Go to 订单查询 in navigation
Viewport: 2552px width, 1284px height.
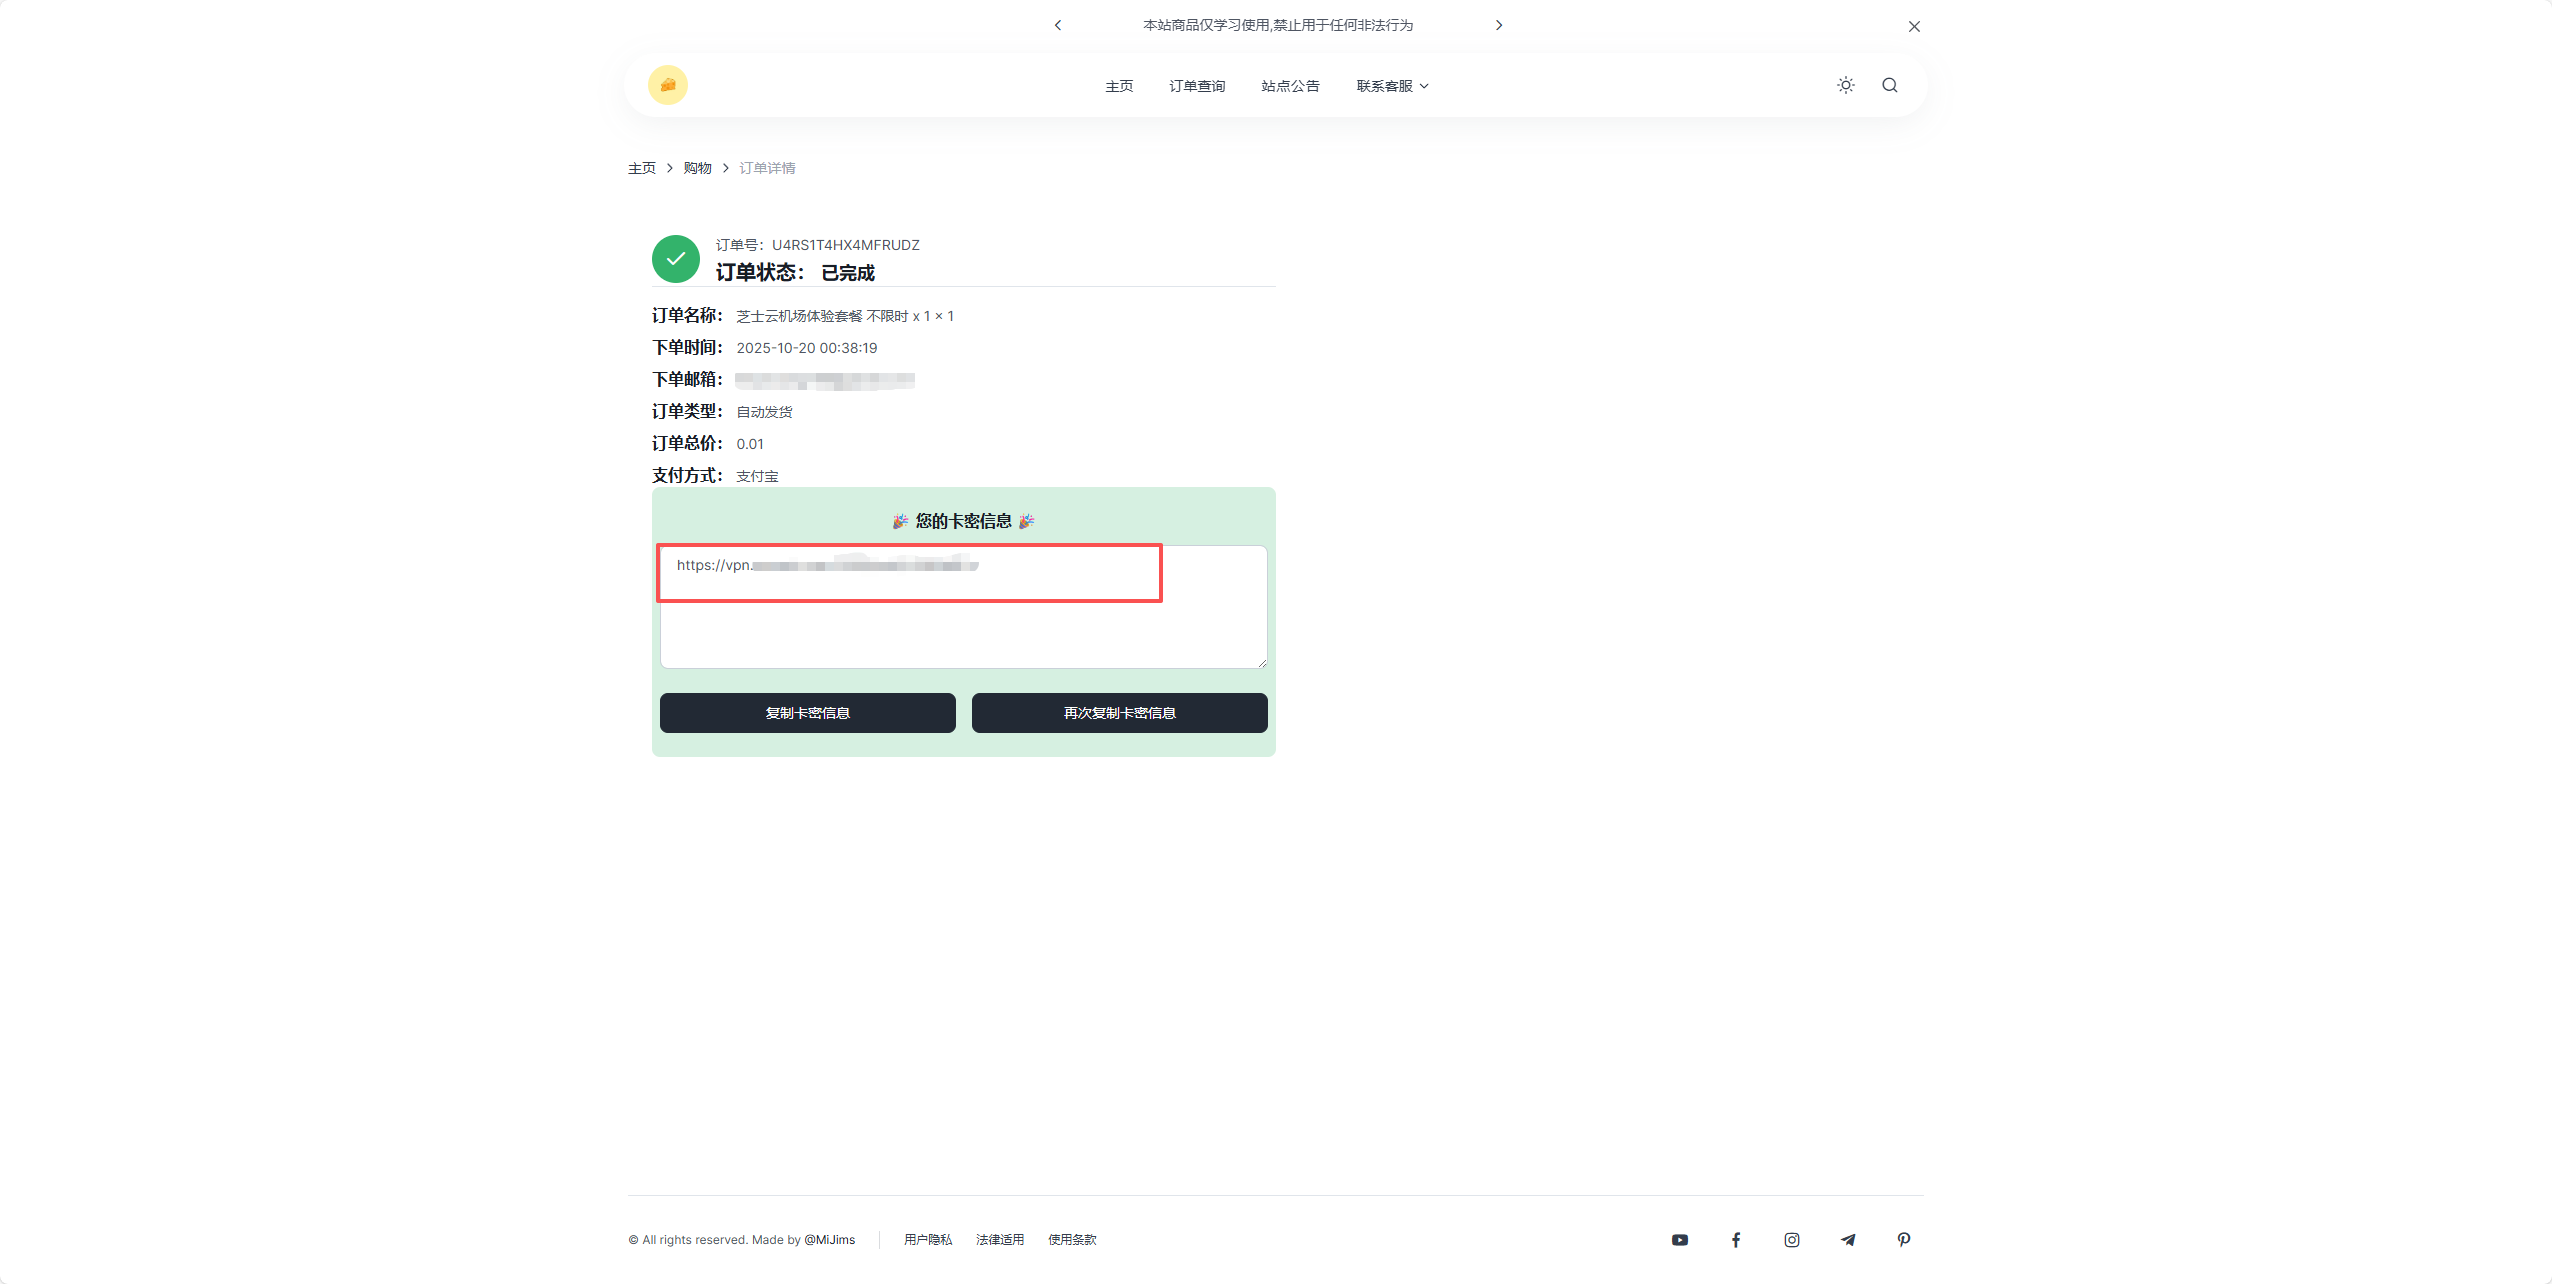(1196, 86)
